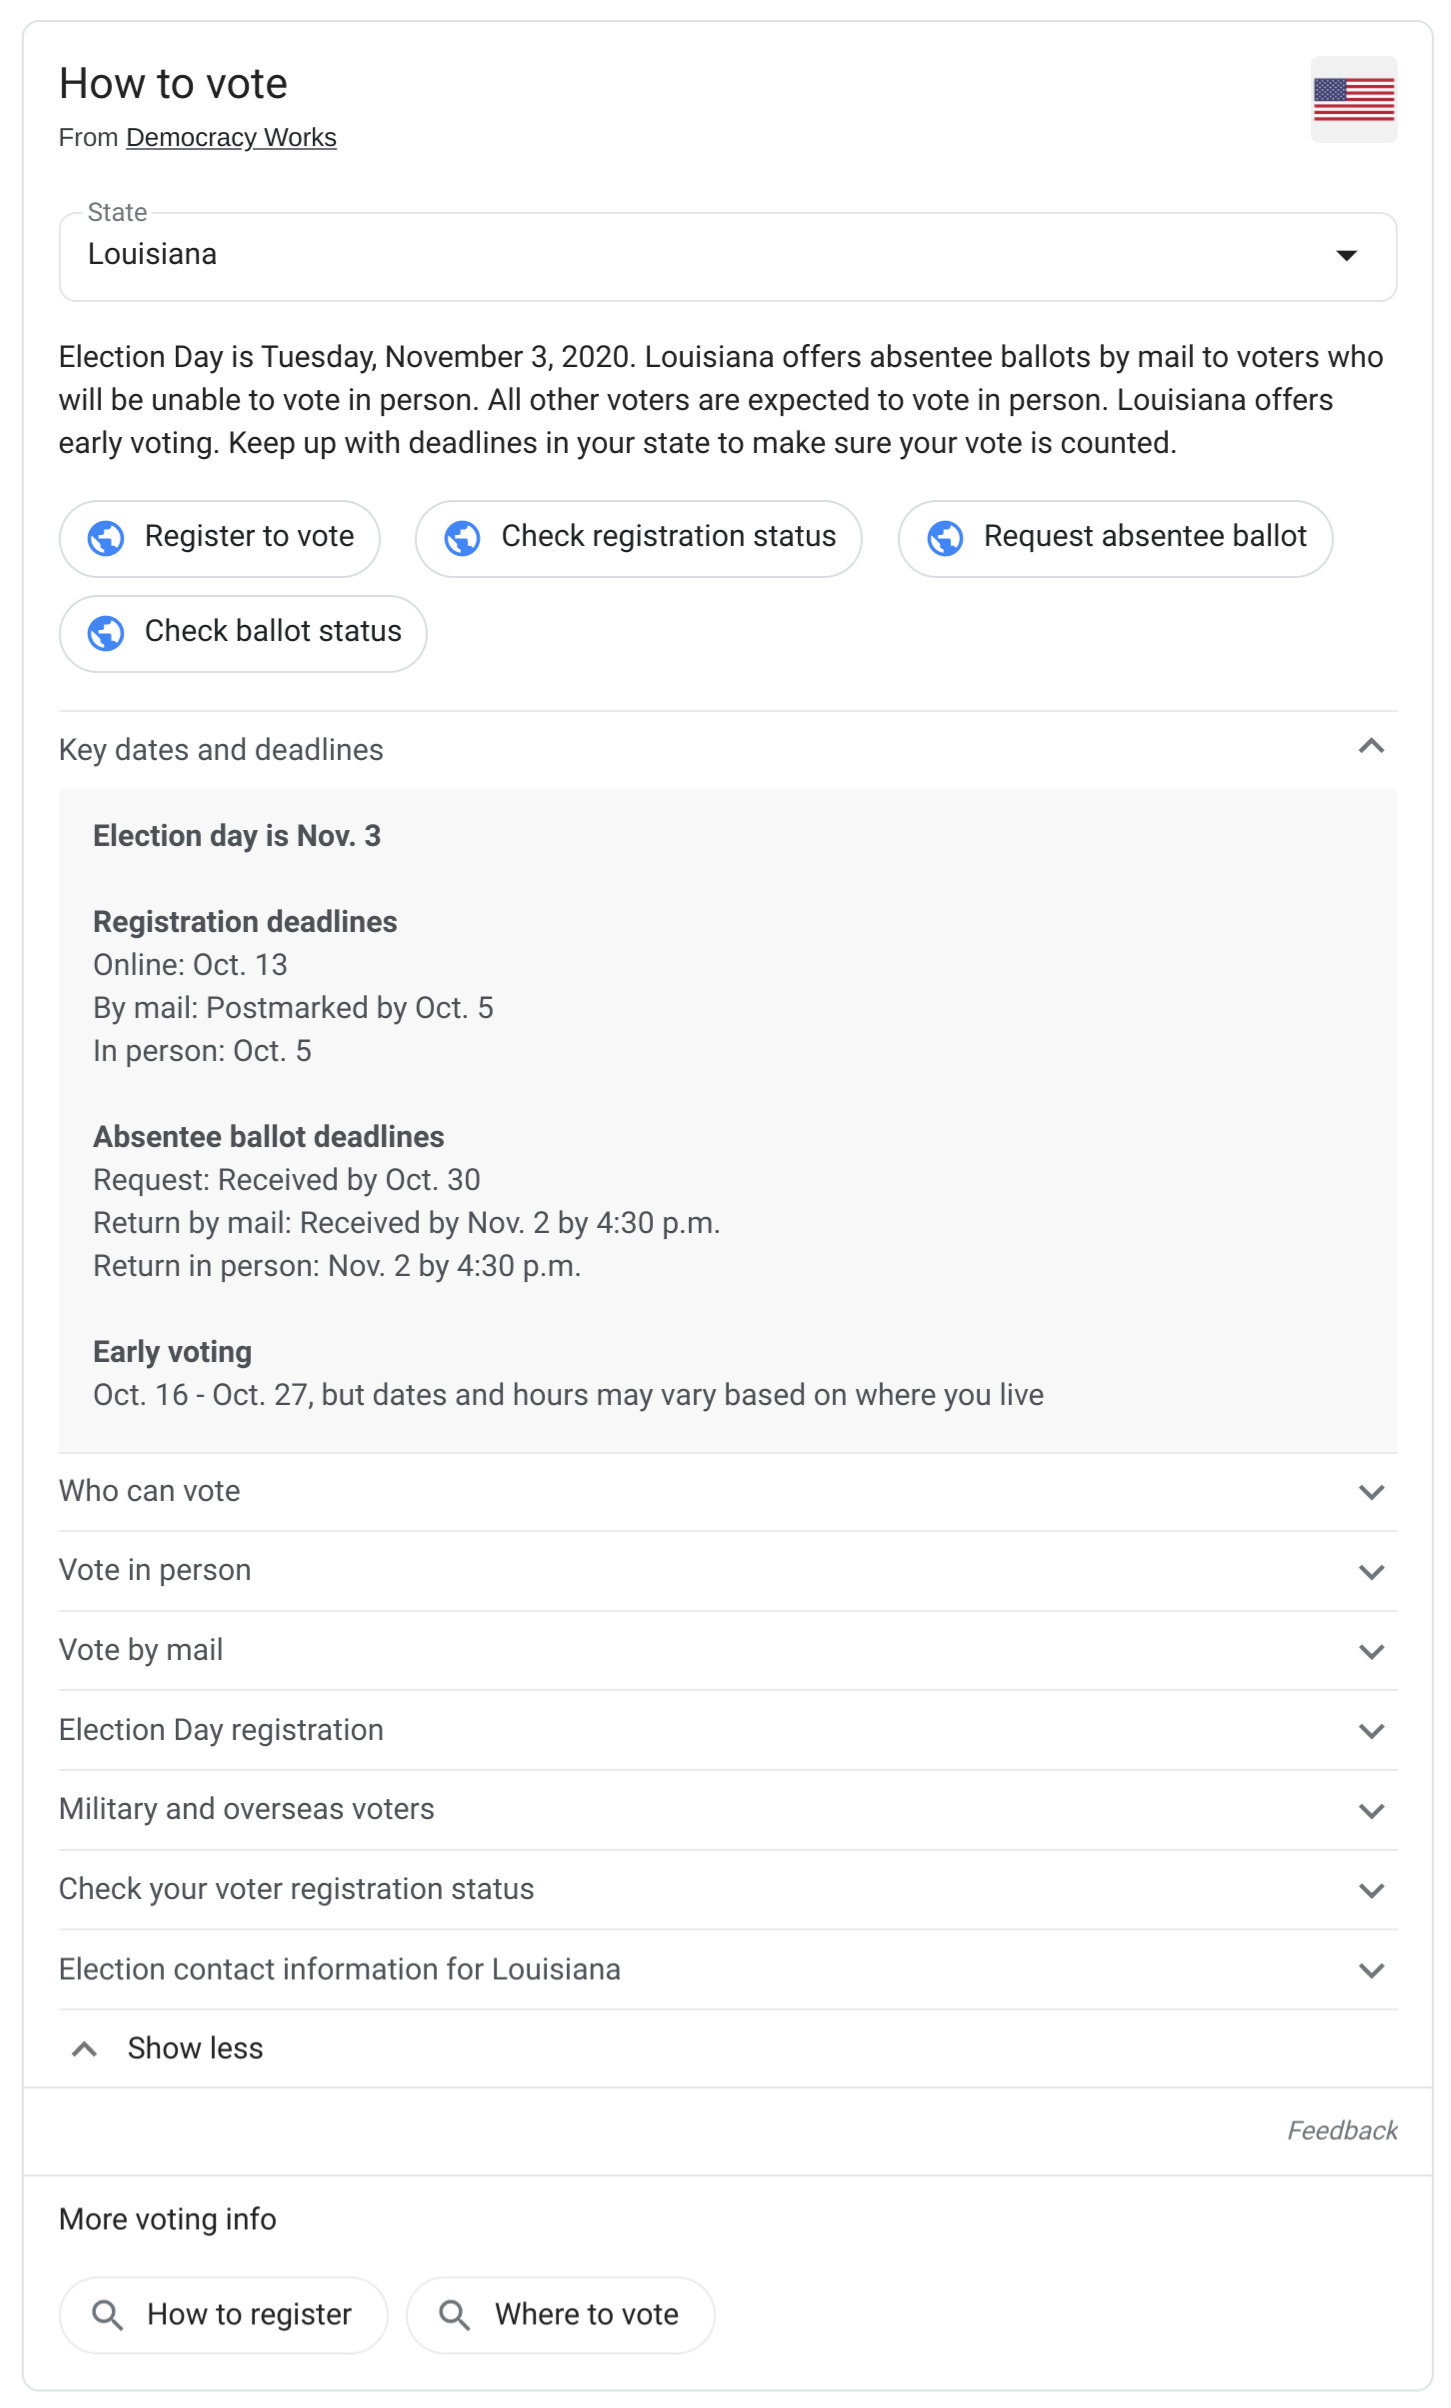
Task: Expand the Vote by mail section
Action: point(1371,1651)
